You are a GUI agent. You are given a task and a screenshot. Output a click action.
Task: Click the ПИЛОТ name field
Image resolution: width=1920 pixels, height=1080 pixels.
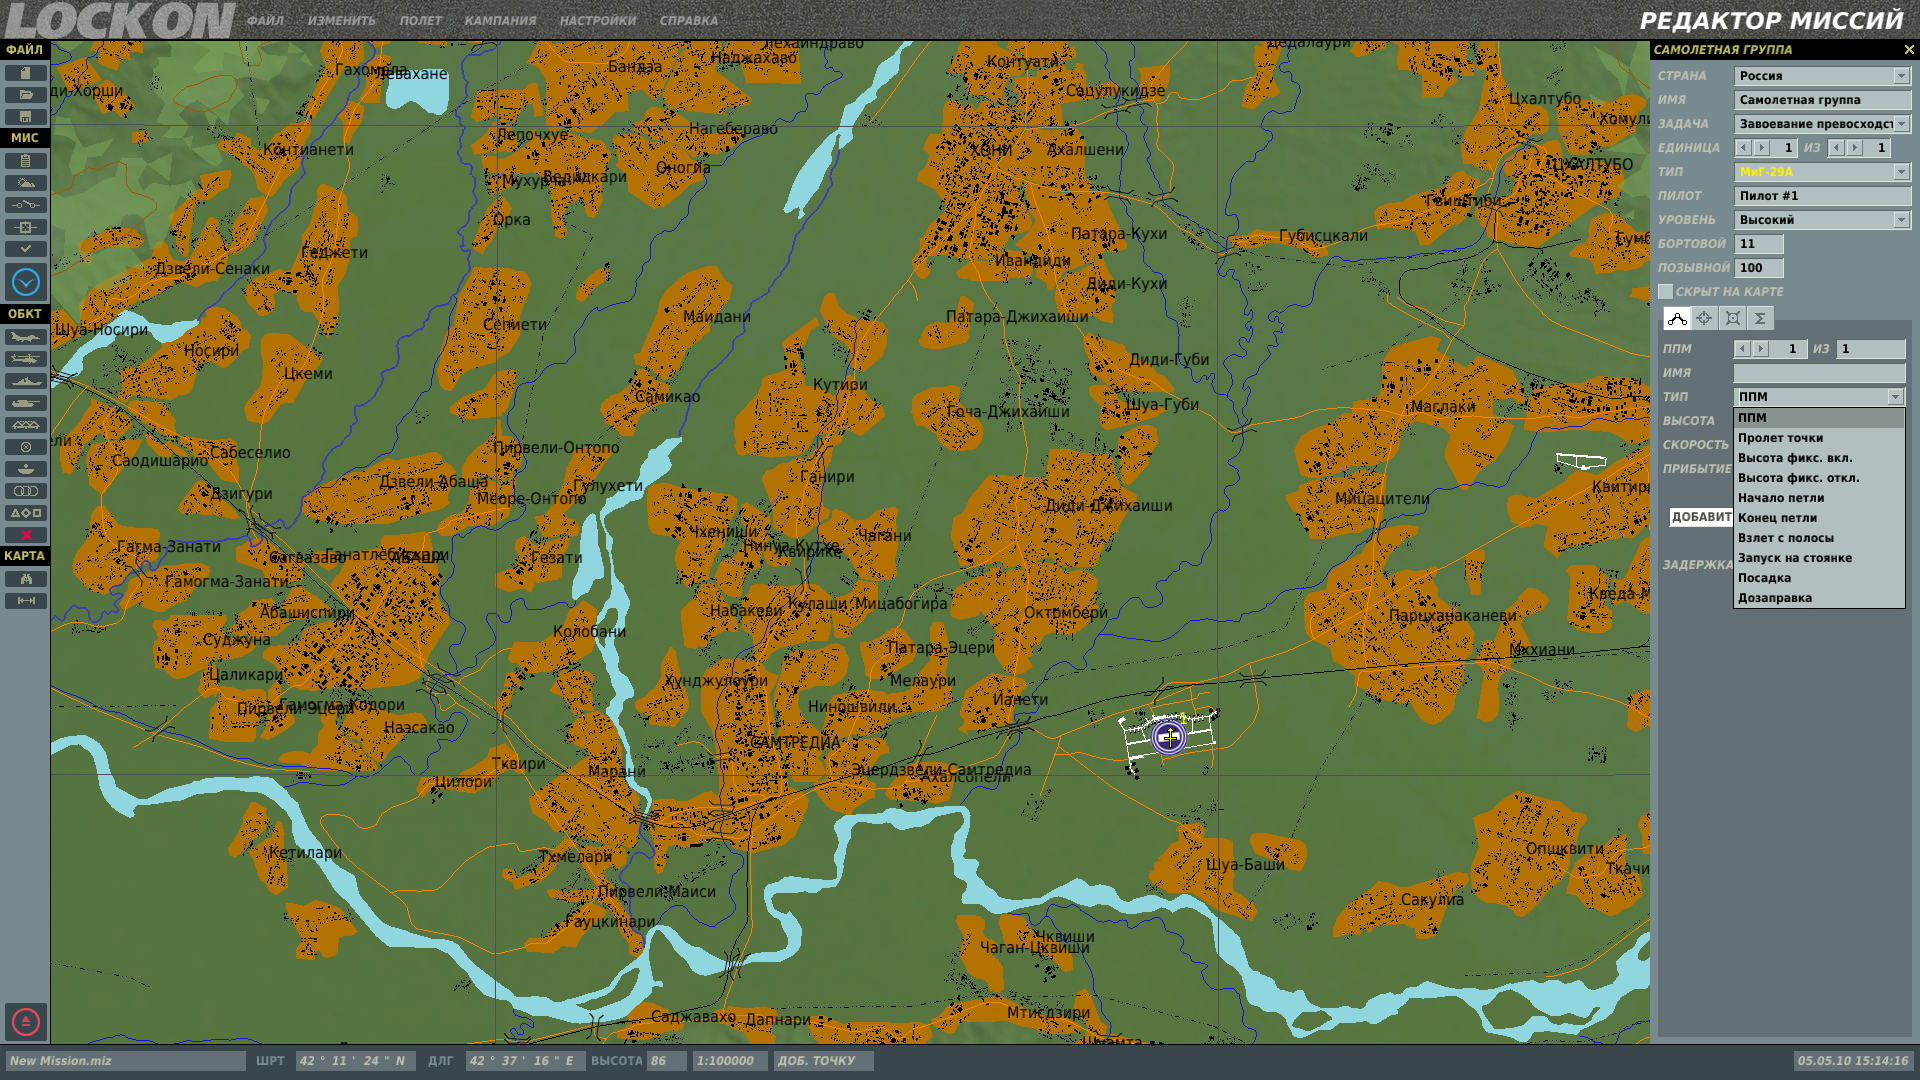tap(1822, 196)
